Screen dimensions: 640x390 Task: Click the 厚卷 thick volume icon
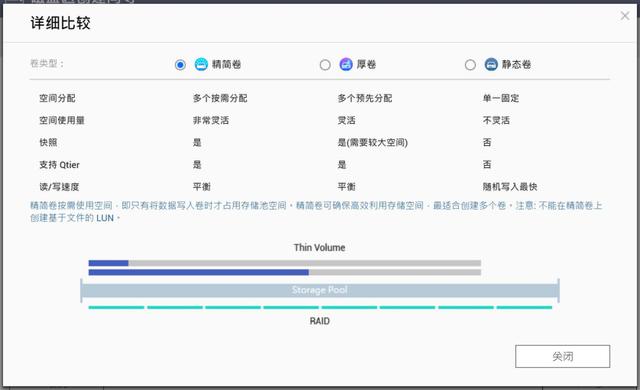point(346,64)
